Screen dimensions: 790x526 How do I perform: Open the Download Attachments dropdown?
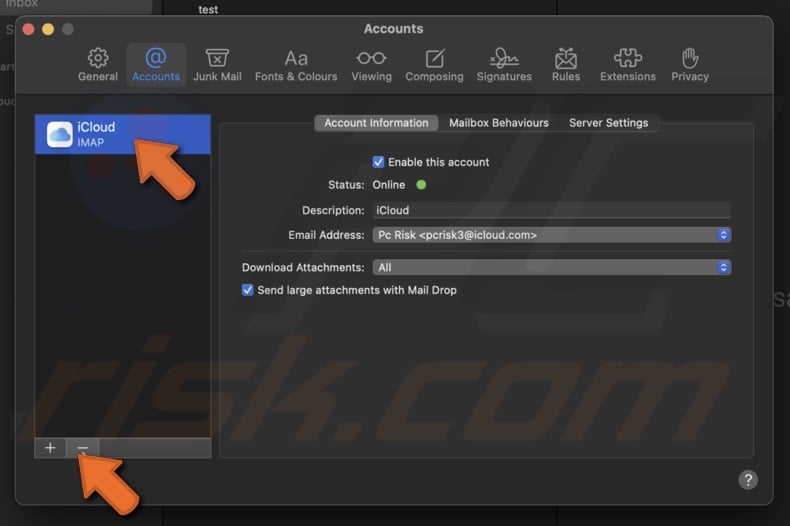click(x=552, y=267)
